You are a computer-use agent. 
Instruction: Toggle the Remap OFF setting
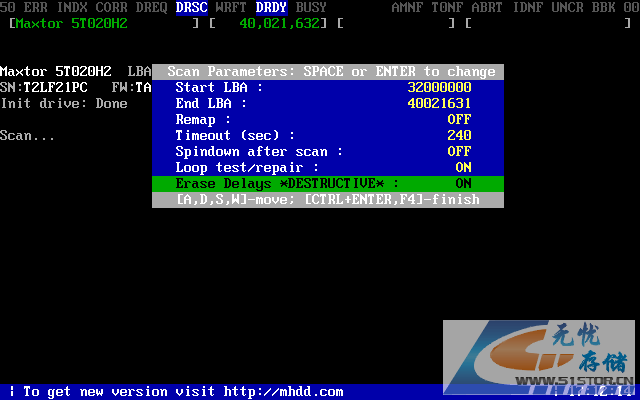pyautogui.click(x=459, y=119)
